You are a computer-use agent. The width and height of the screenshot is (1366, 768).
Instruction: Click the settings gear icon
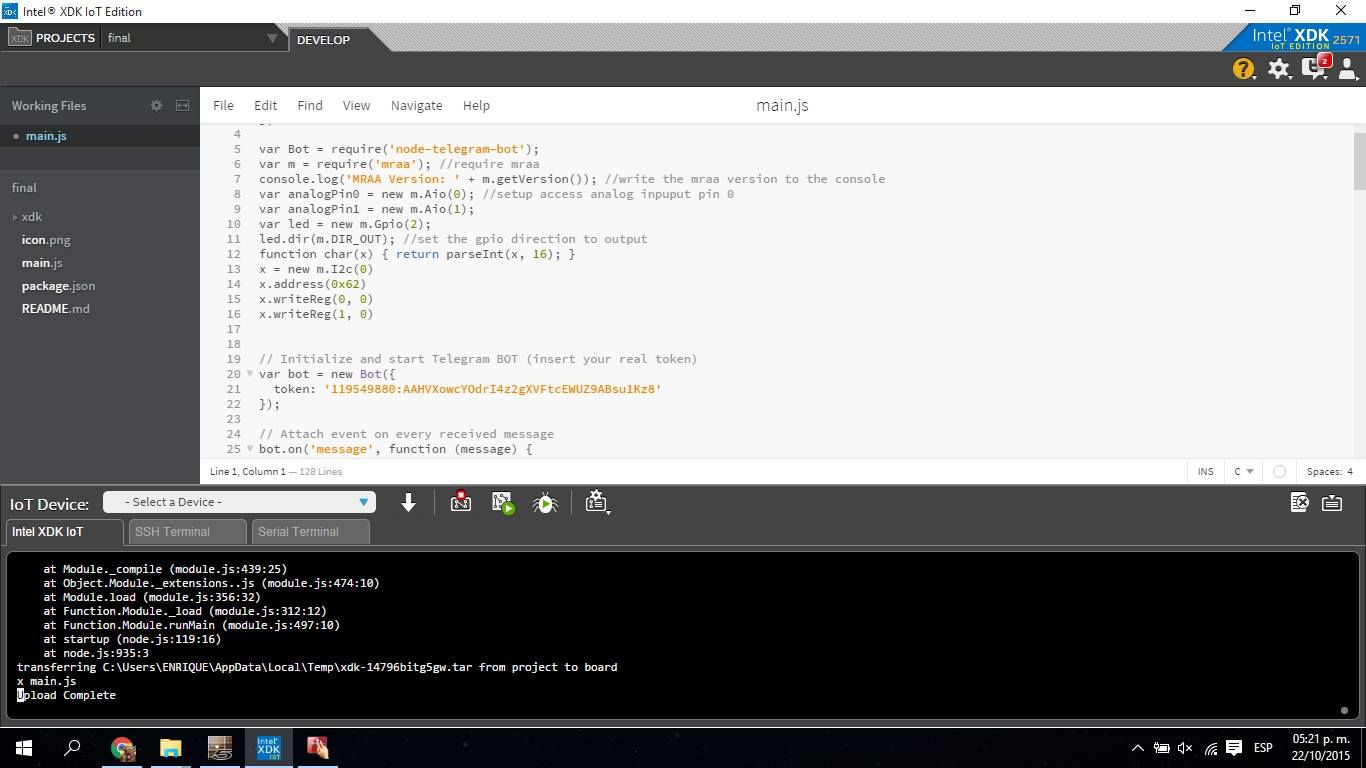[1280, 69]
